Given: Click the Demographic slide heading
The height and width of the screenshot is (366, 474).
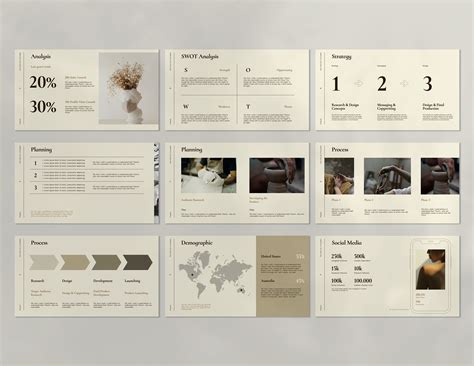Looking at the screenshot, I should coord(197,243).
